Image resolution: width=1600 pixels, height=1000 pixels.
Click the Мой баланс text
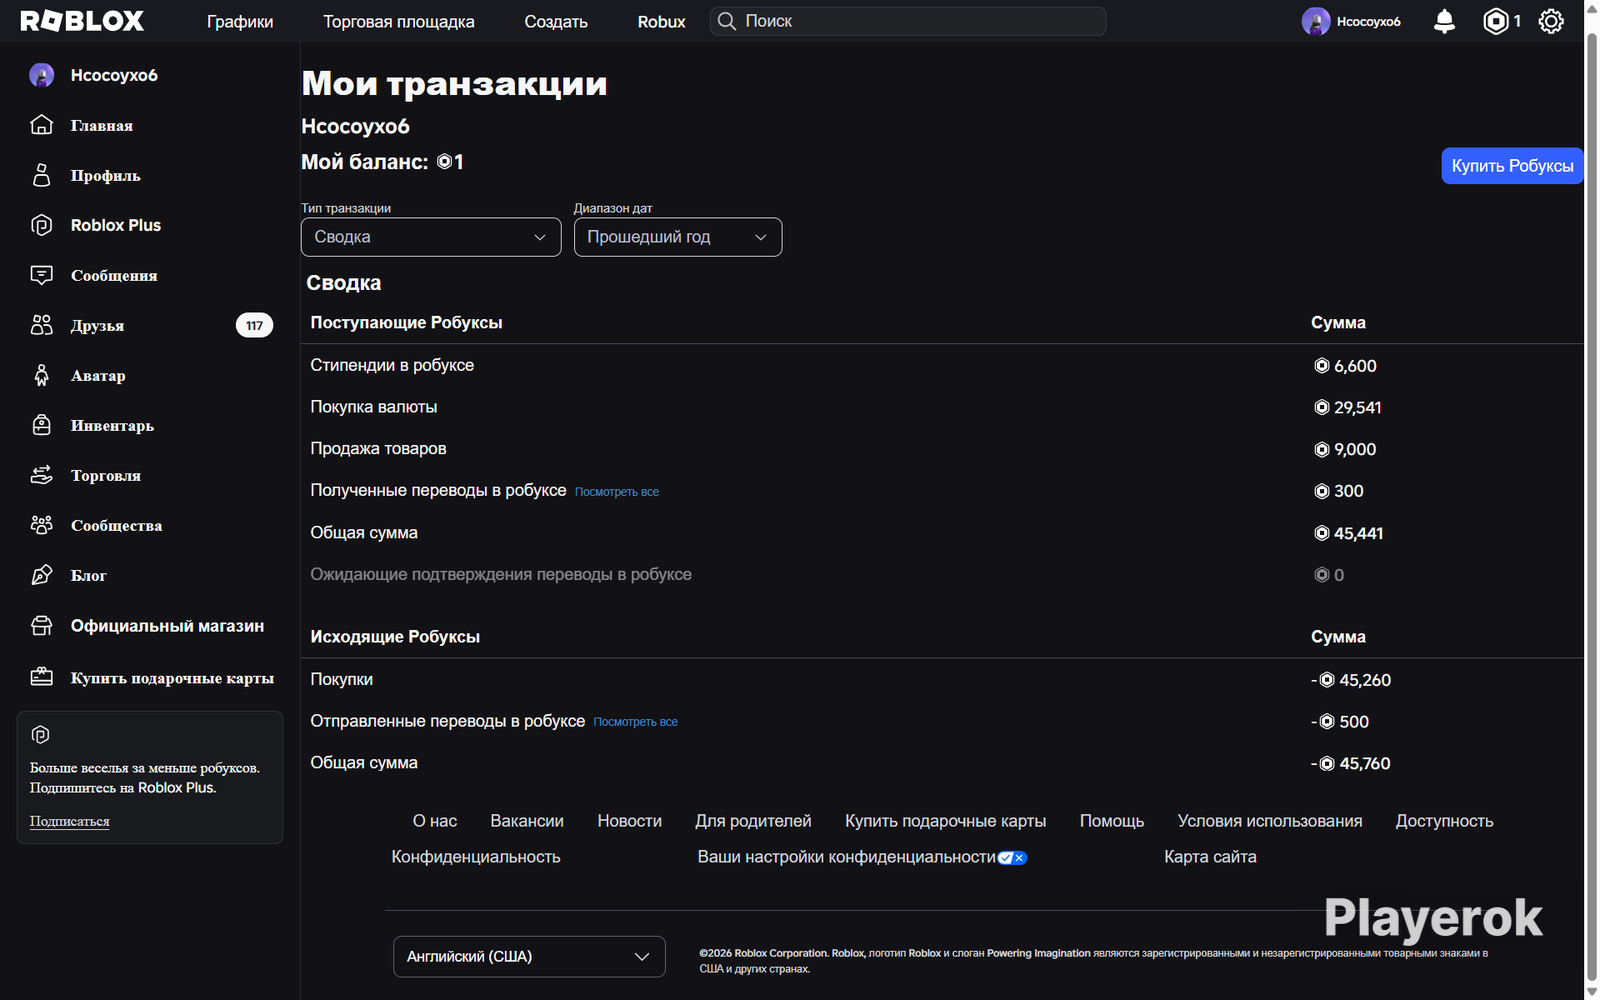pos(365,162)
